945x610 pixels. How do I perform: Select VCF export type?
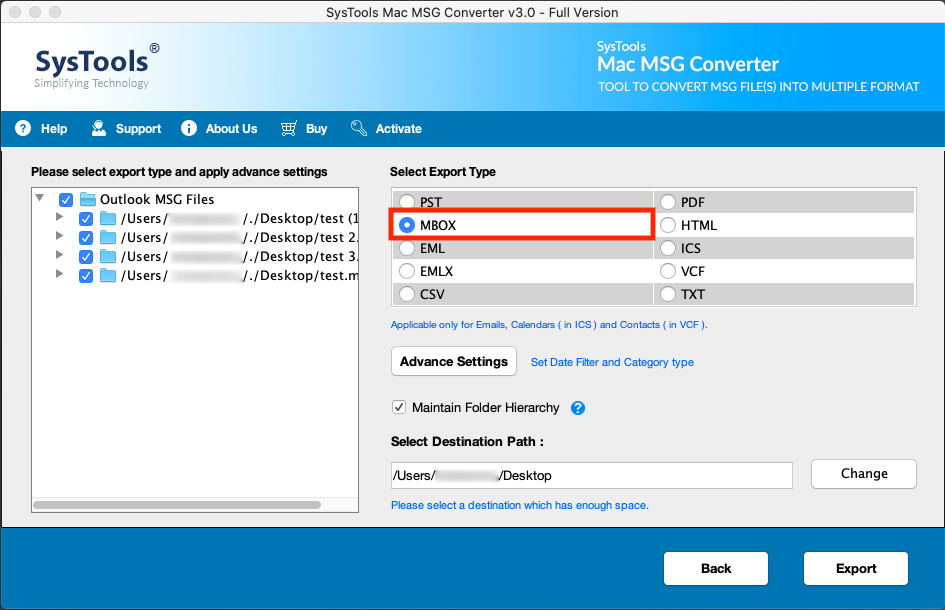pos(668,271)
